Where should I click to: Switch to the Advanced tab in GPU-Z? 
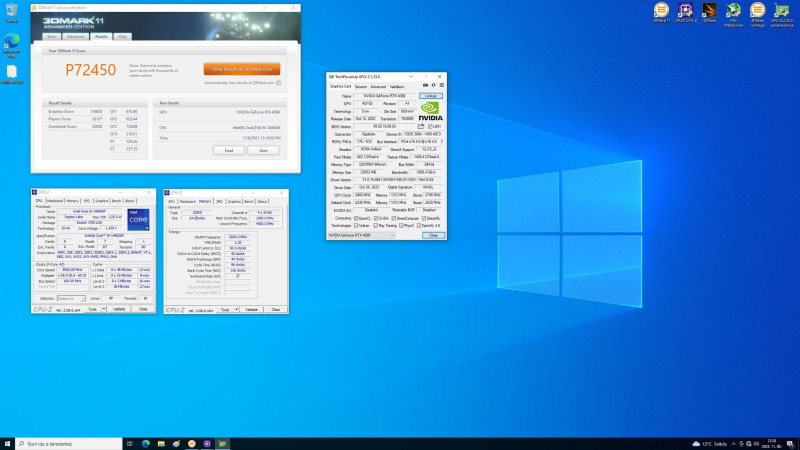[x=378, y=87]
